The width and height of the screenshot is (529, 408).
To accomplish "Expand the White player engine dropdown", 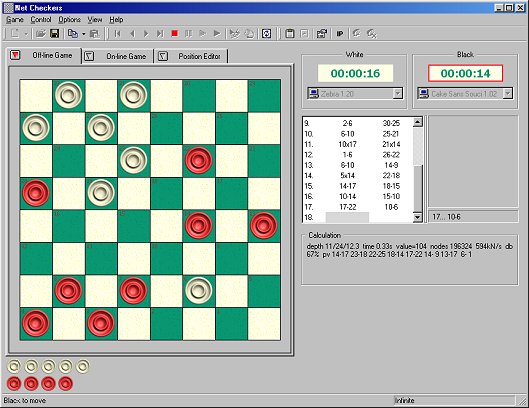I will pyautogui.click(x=398, y=93).
